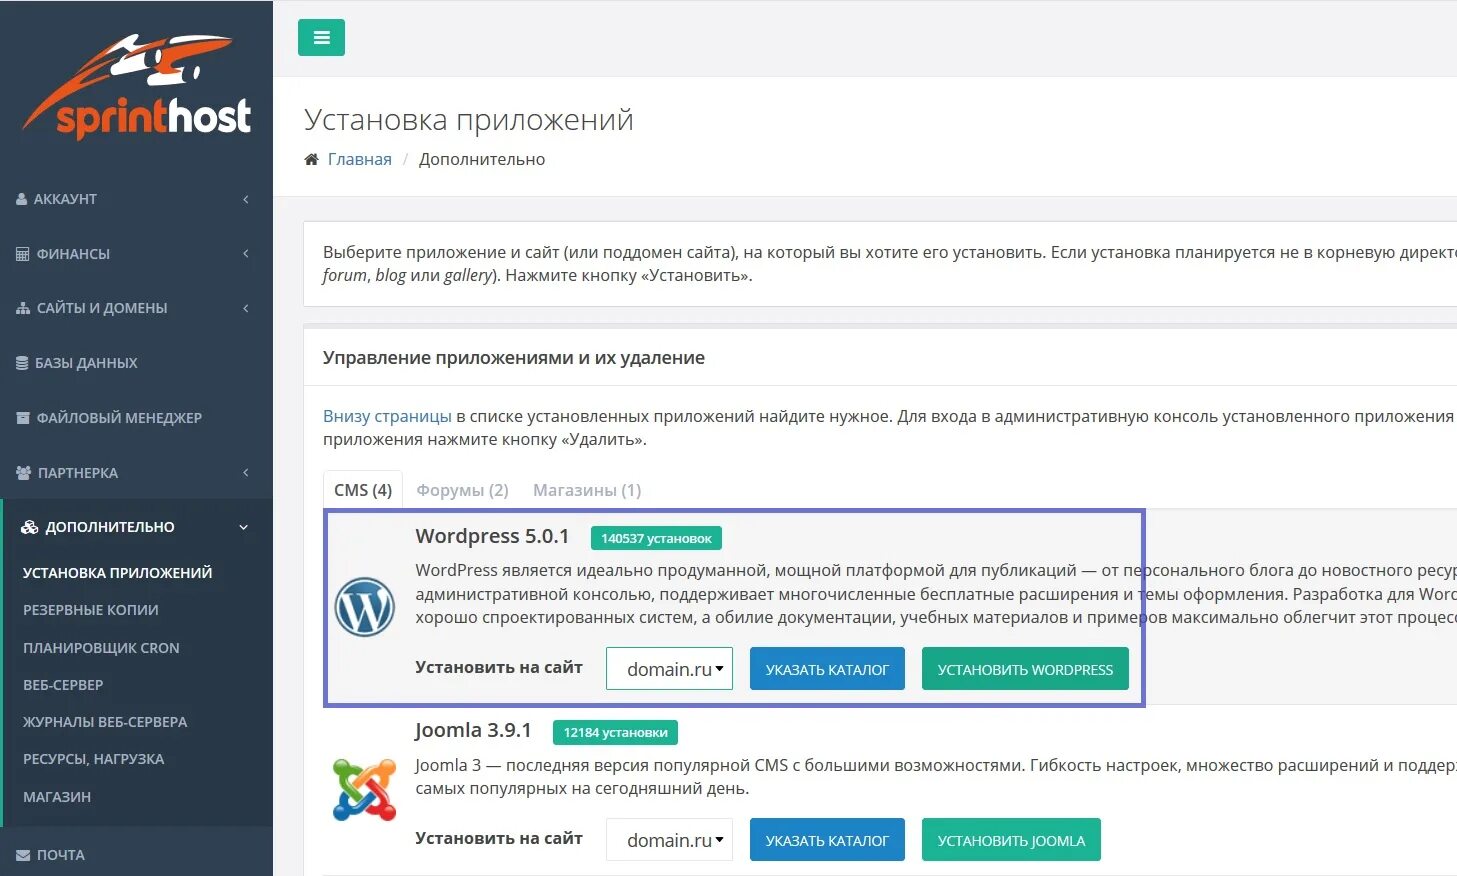Click the Sprinthost logo
Screen dimensions: 1457x876
click(x=137, y=88)
